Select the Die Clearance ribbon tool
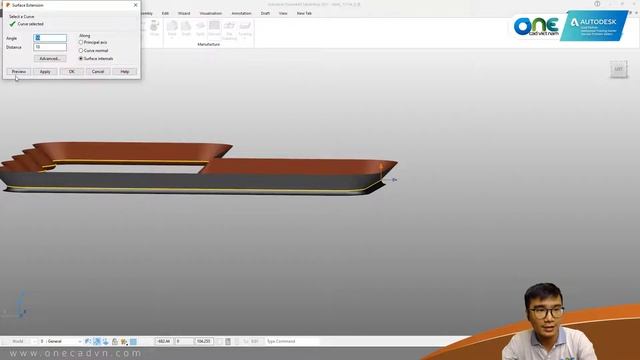 click(229, 30)
